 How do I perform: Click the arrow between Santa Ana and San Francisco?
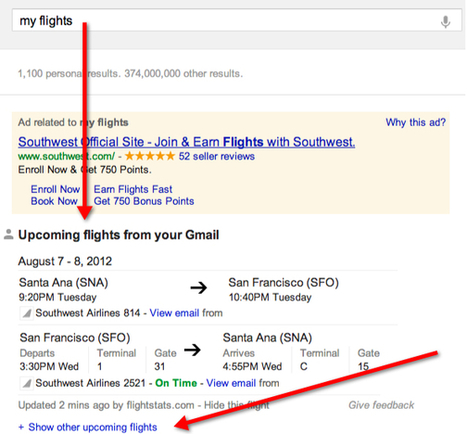coord(199,288)
